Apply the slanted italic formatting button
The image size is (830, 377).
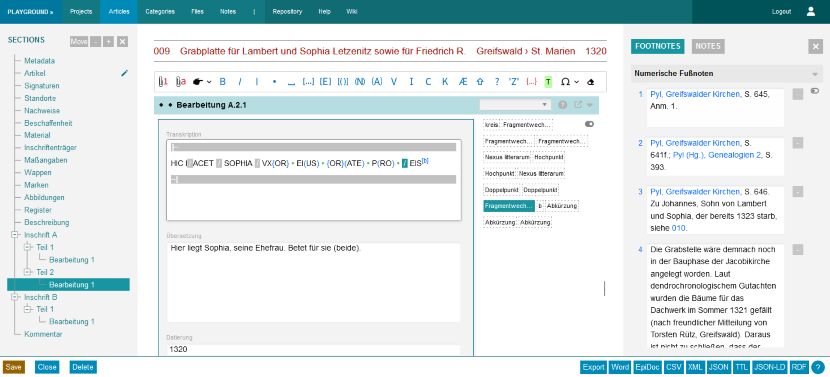click(239, 82)
